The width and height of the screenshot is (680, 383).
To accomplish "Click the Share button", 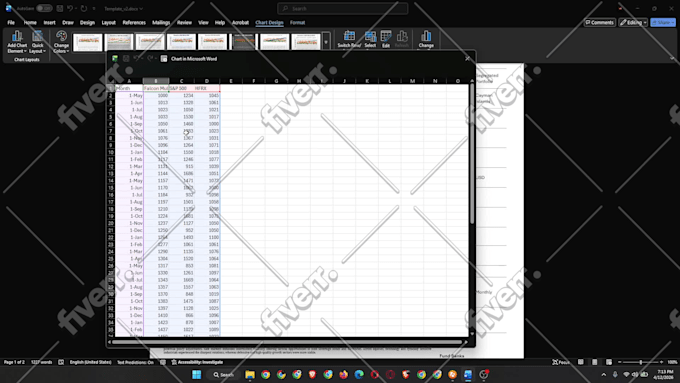I will (663, 23).
